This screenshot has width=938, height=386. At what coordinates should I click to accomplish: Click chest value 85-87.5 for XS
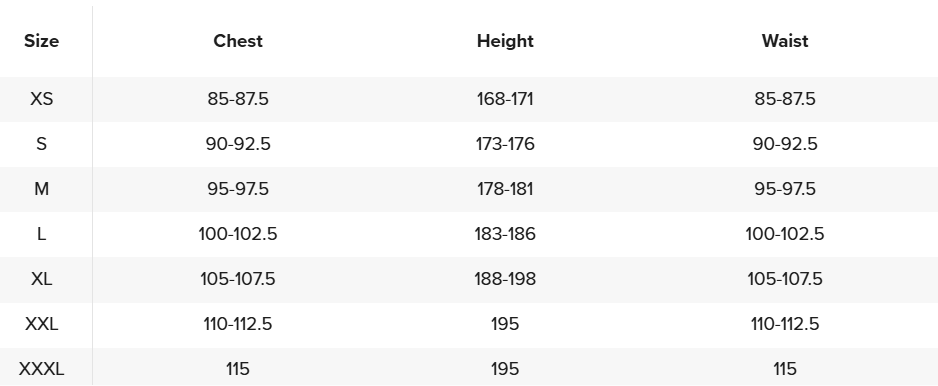click(x=237, y=99)
